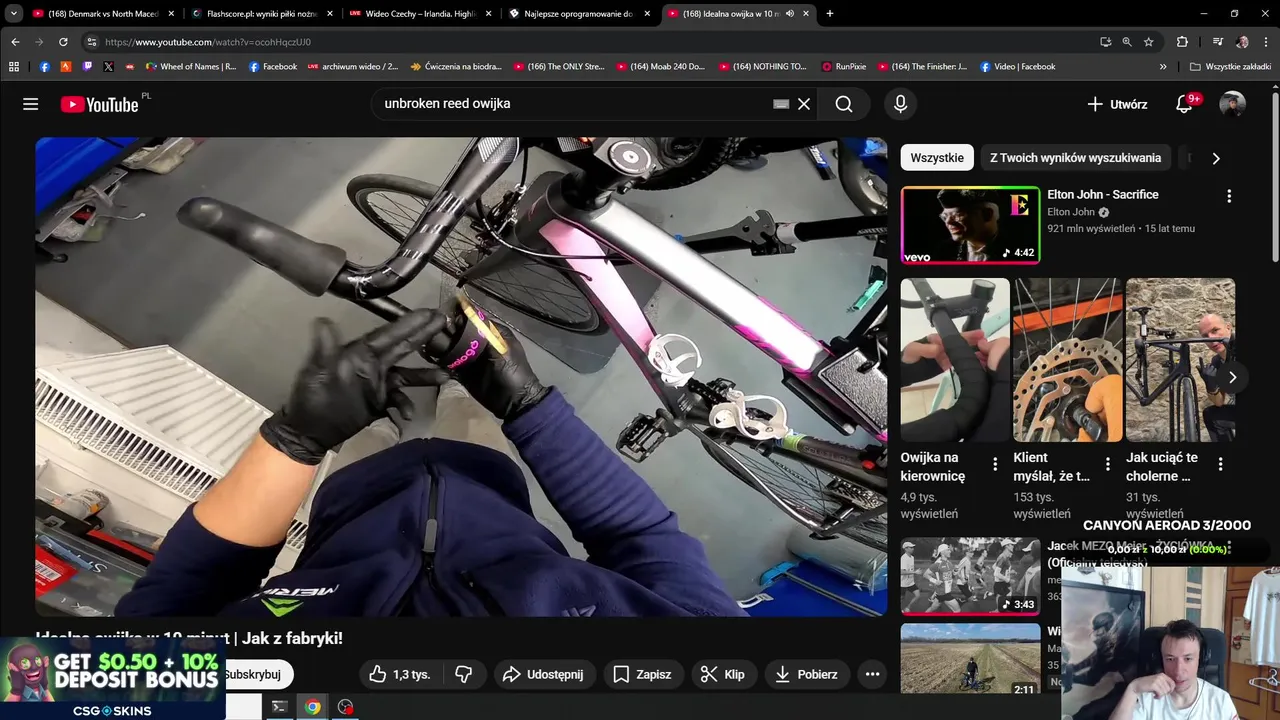Image resolution: width=1280 pixels, height=720 pixels.
Task: Open the account avatar menu
Action: click(1232, 104)
